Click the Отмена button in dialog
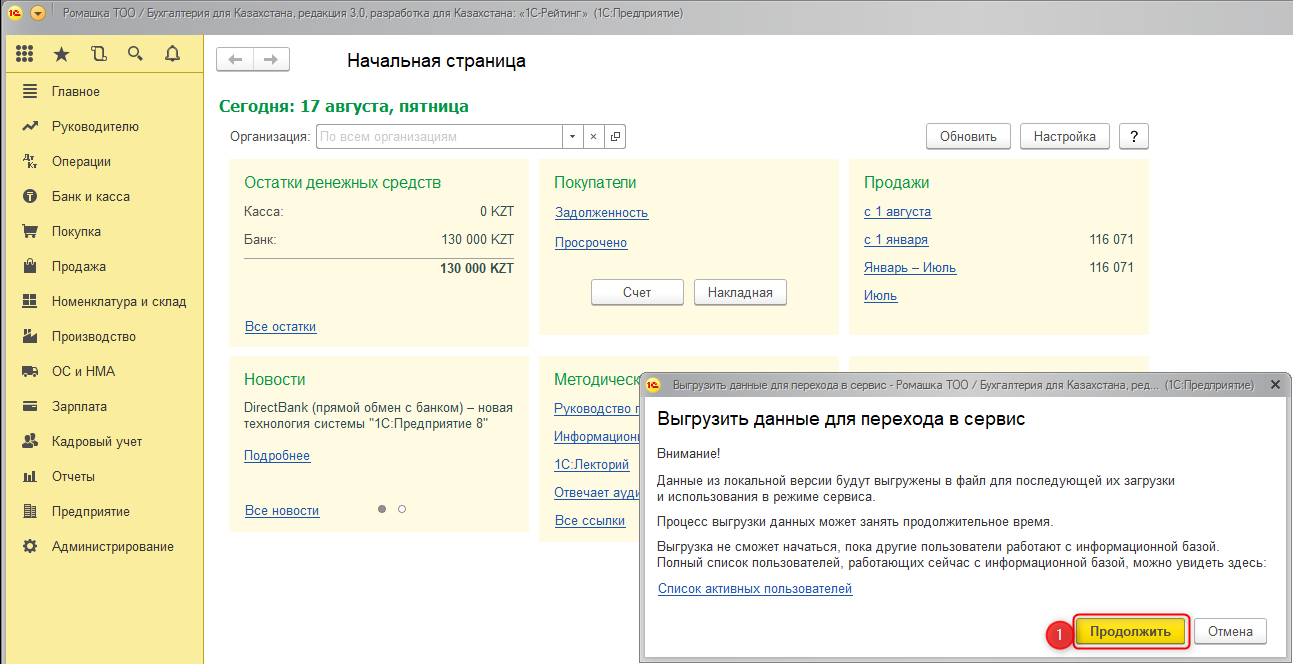 tap(1230, 632)
